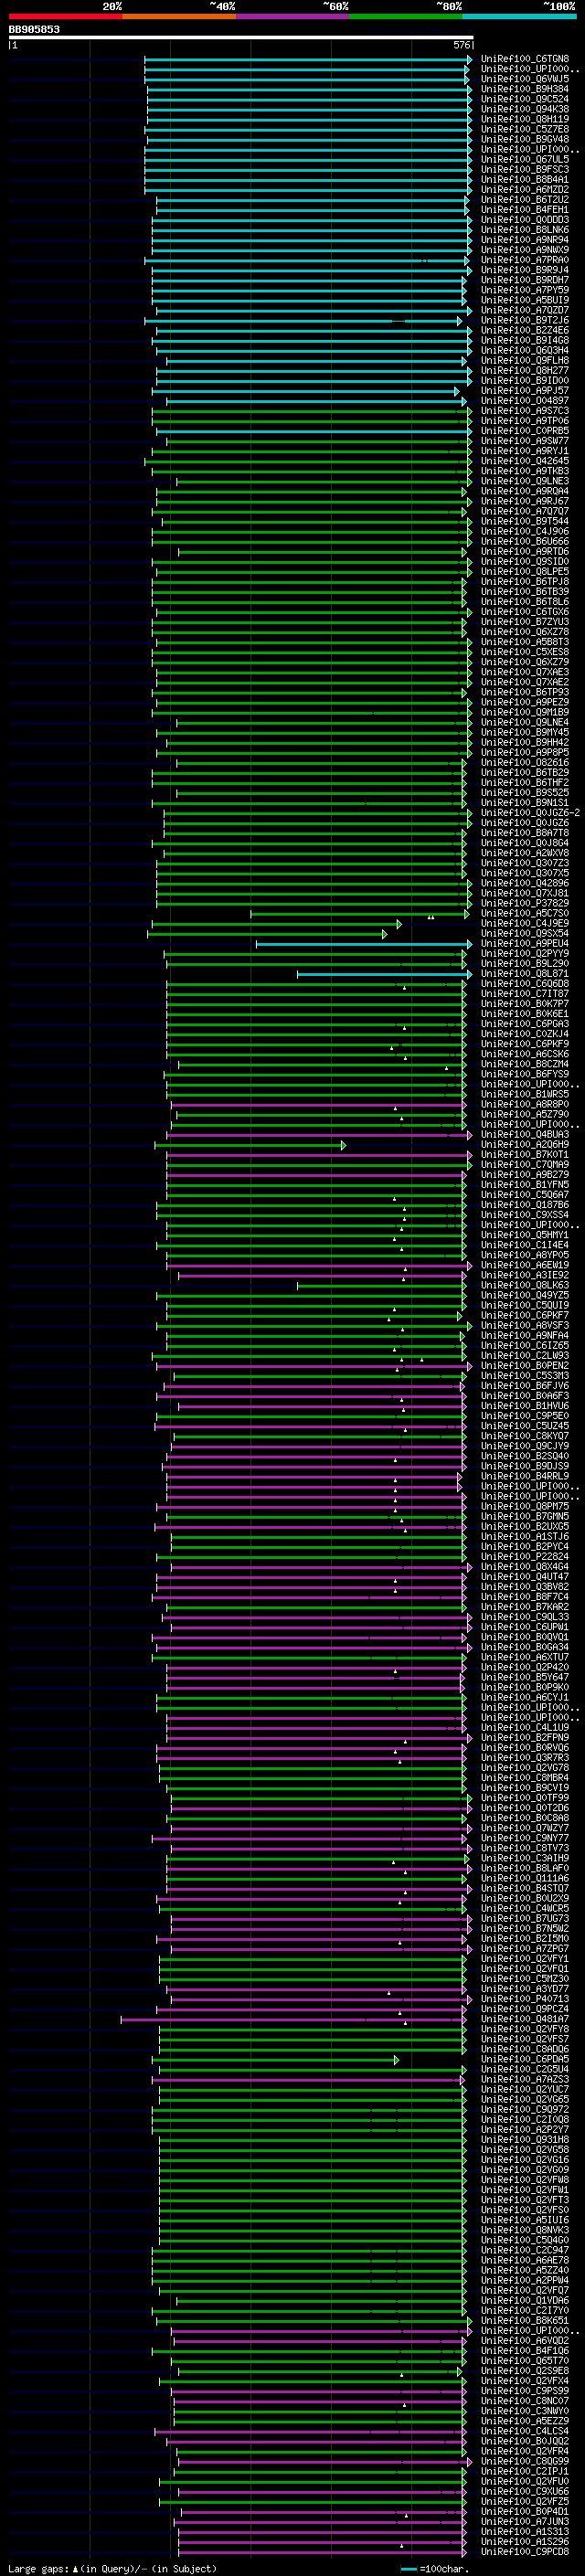Viewport: 585px width, 2576px height.
Task: Click label UniRef100_A8R8P0
Action: point(525,1104)
